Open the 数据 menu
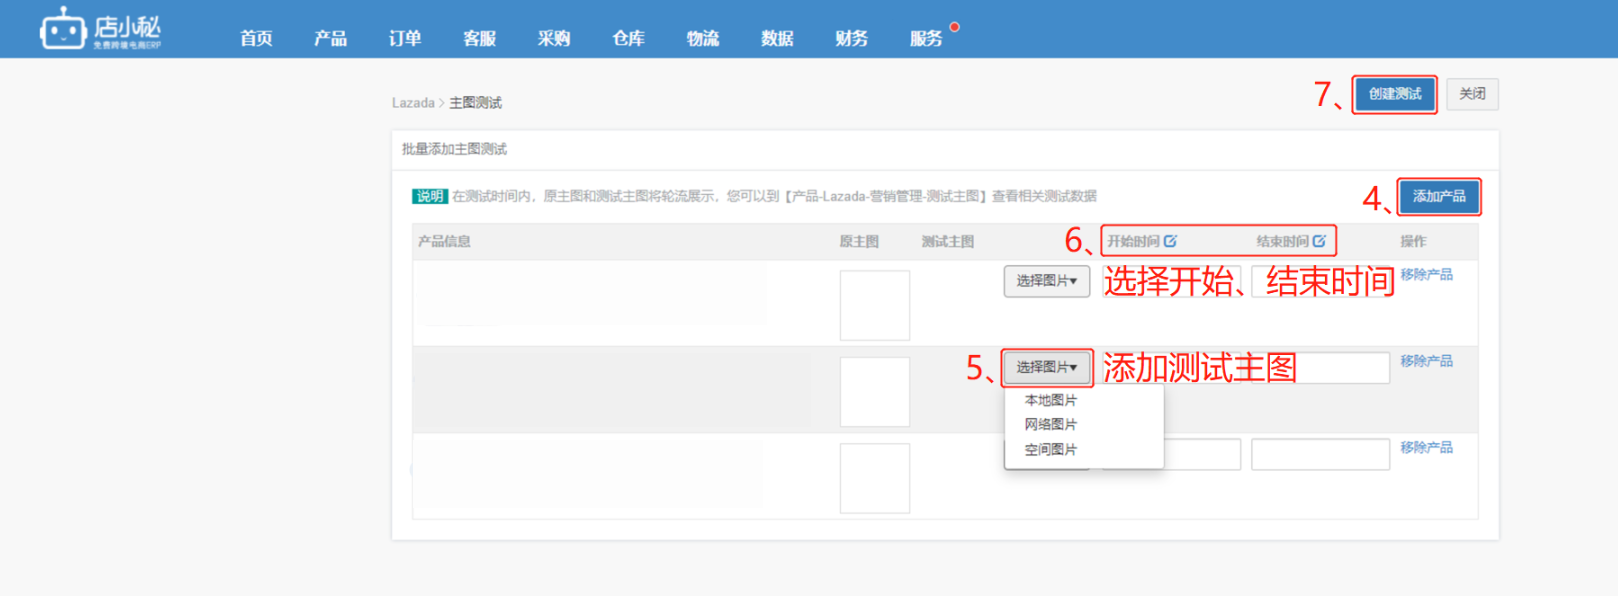Screen dimensions: 1618x596 tap(777, 38)
